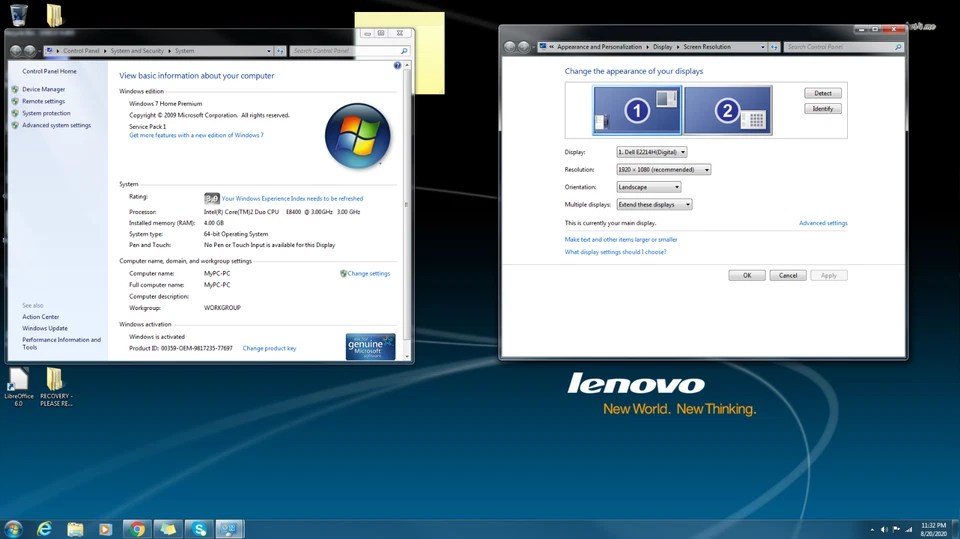Go back in Screen Resolution window

click(509, 47)
